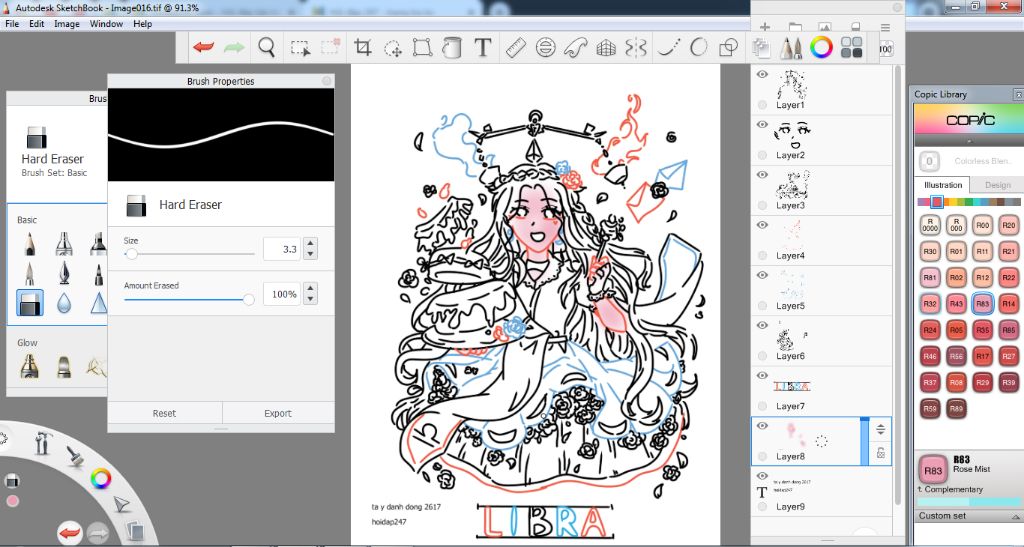This screenshot has height=547, width=1024.
Task: Select the Steady Stroke tool
Action: point(667,47)
